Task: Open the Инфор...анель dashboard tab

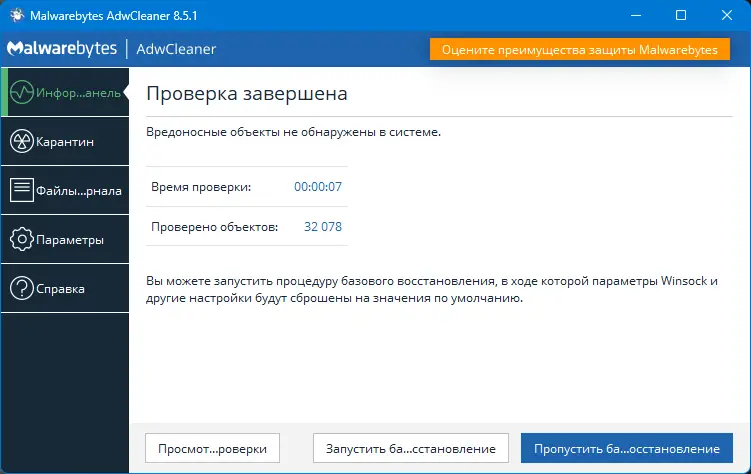Action: pyautogui.click(x=65, y=92)
